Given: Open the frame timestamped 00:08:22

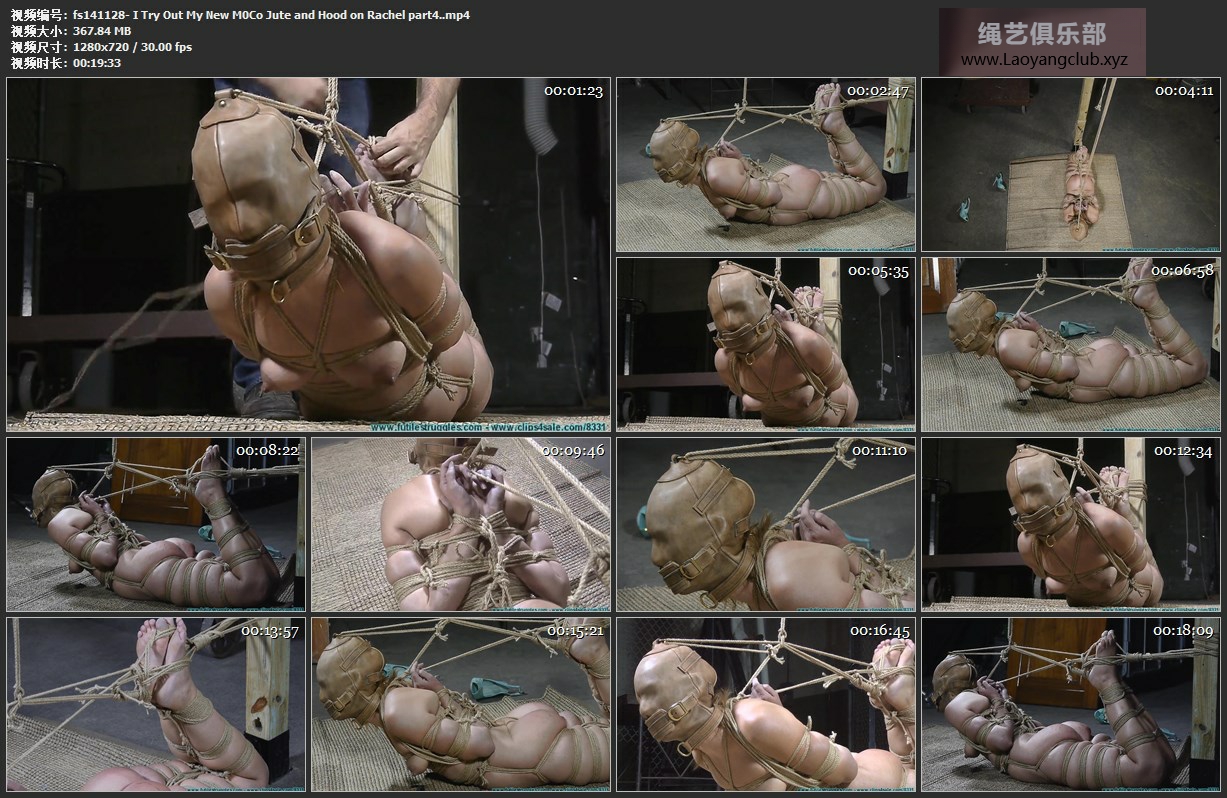Looking at the screenshot, I should (x=156, y=524).
